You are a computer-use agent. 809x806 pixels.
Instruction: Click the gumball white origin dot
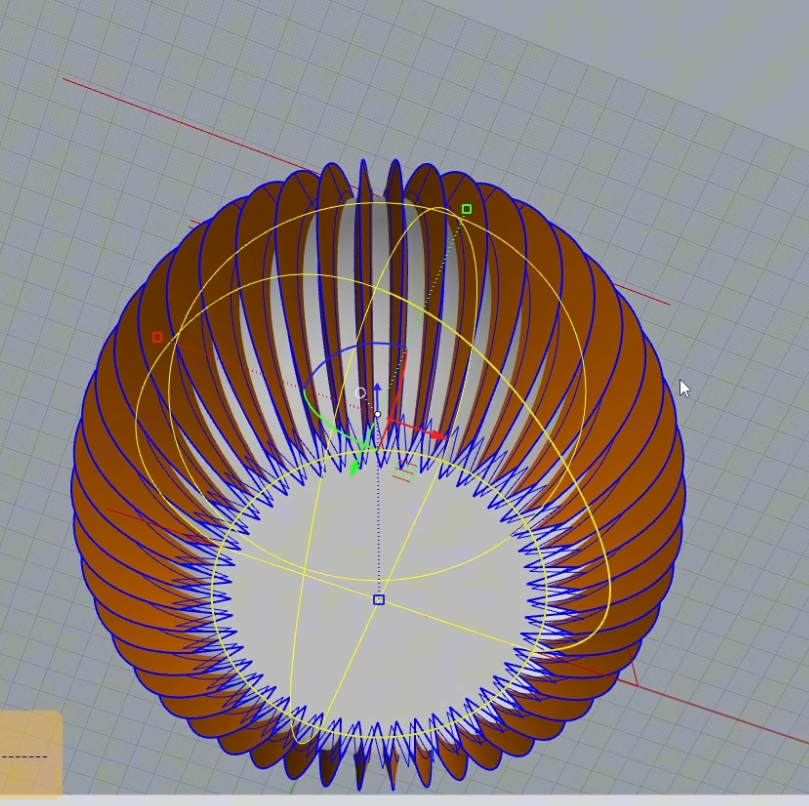coord(377,414)
